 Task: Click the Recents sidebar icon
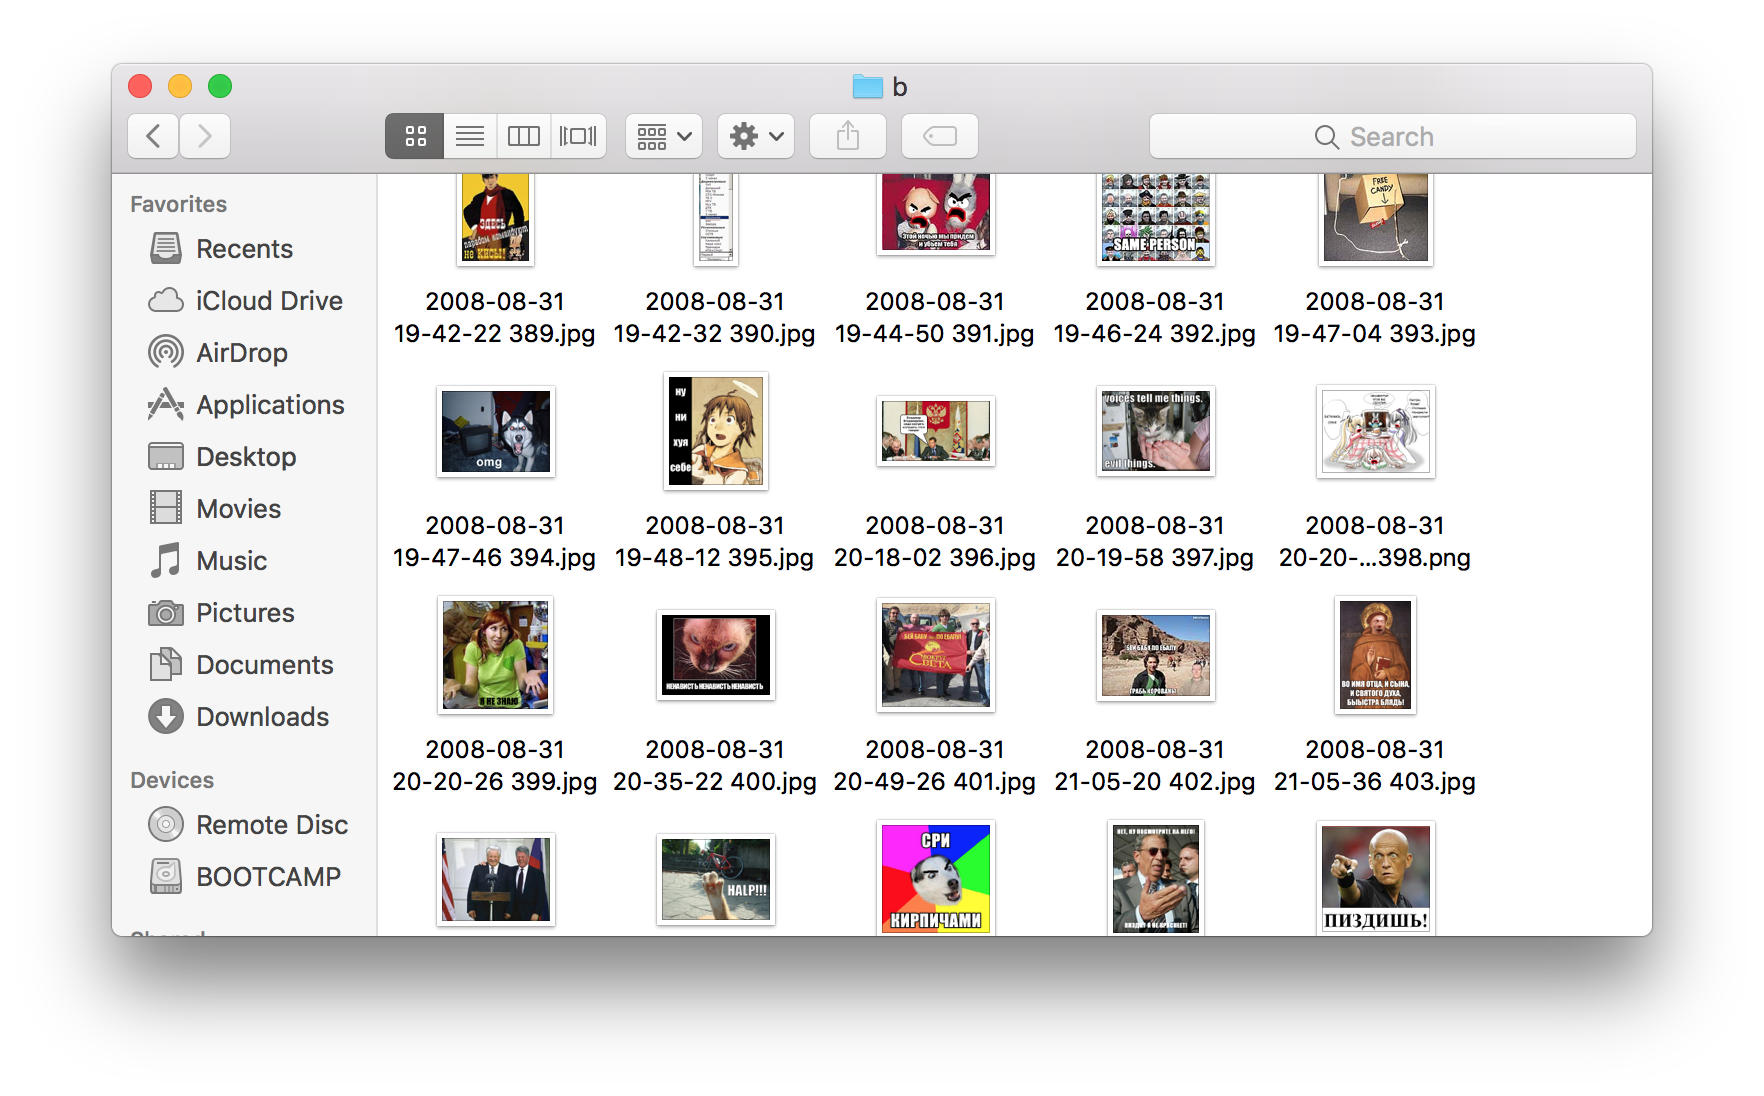[166, 248]
